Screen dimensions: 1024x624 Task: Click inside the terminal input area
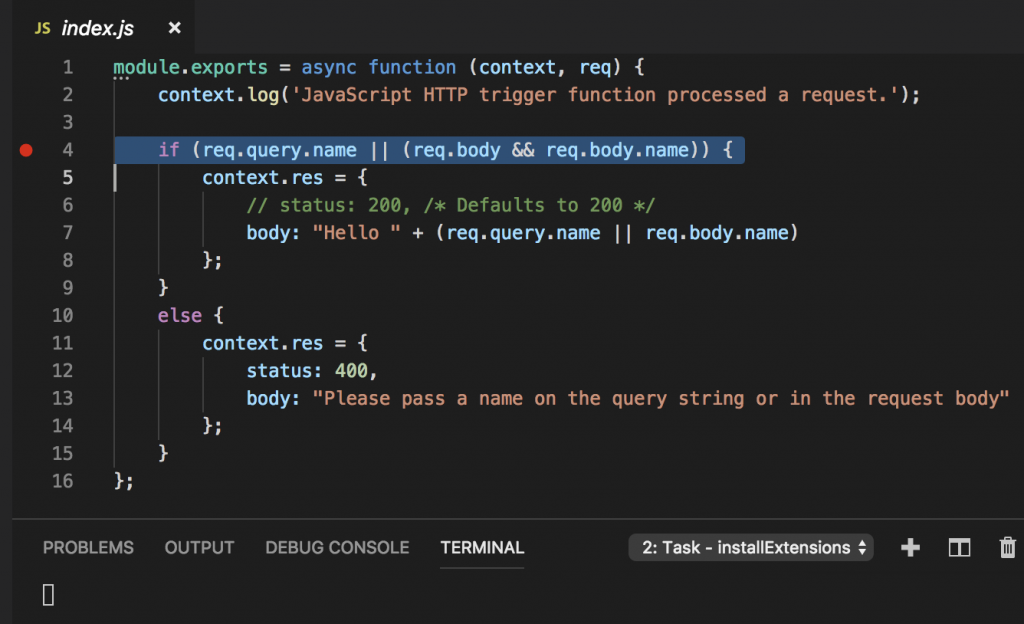pos(200,593)
